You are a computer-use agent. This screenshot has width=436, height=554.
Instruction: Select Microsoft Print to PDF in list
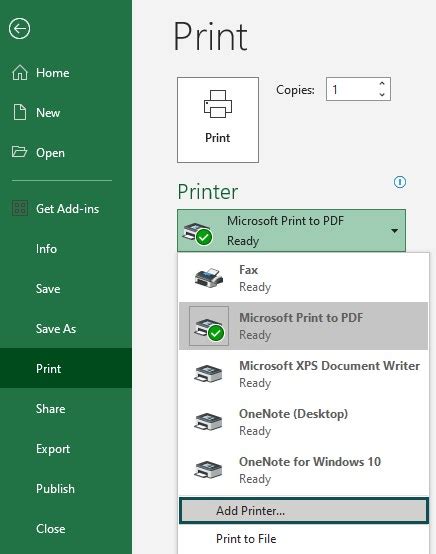tap(304, 326)
